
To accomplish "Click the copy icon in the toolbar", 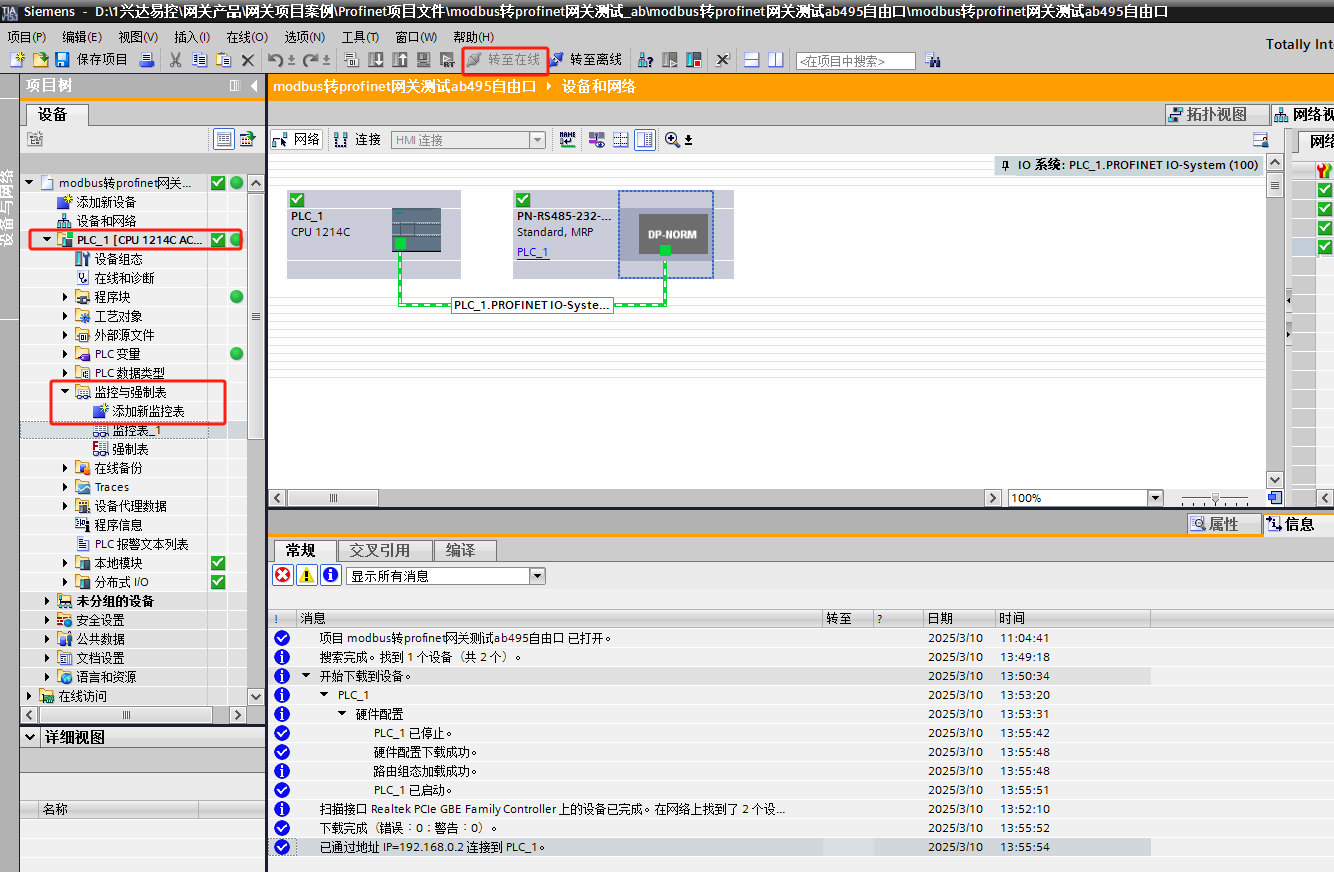I will pos(199,60).
